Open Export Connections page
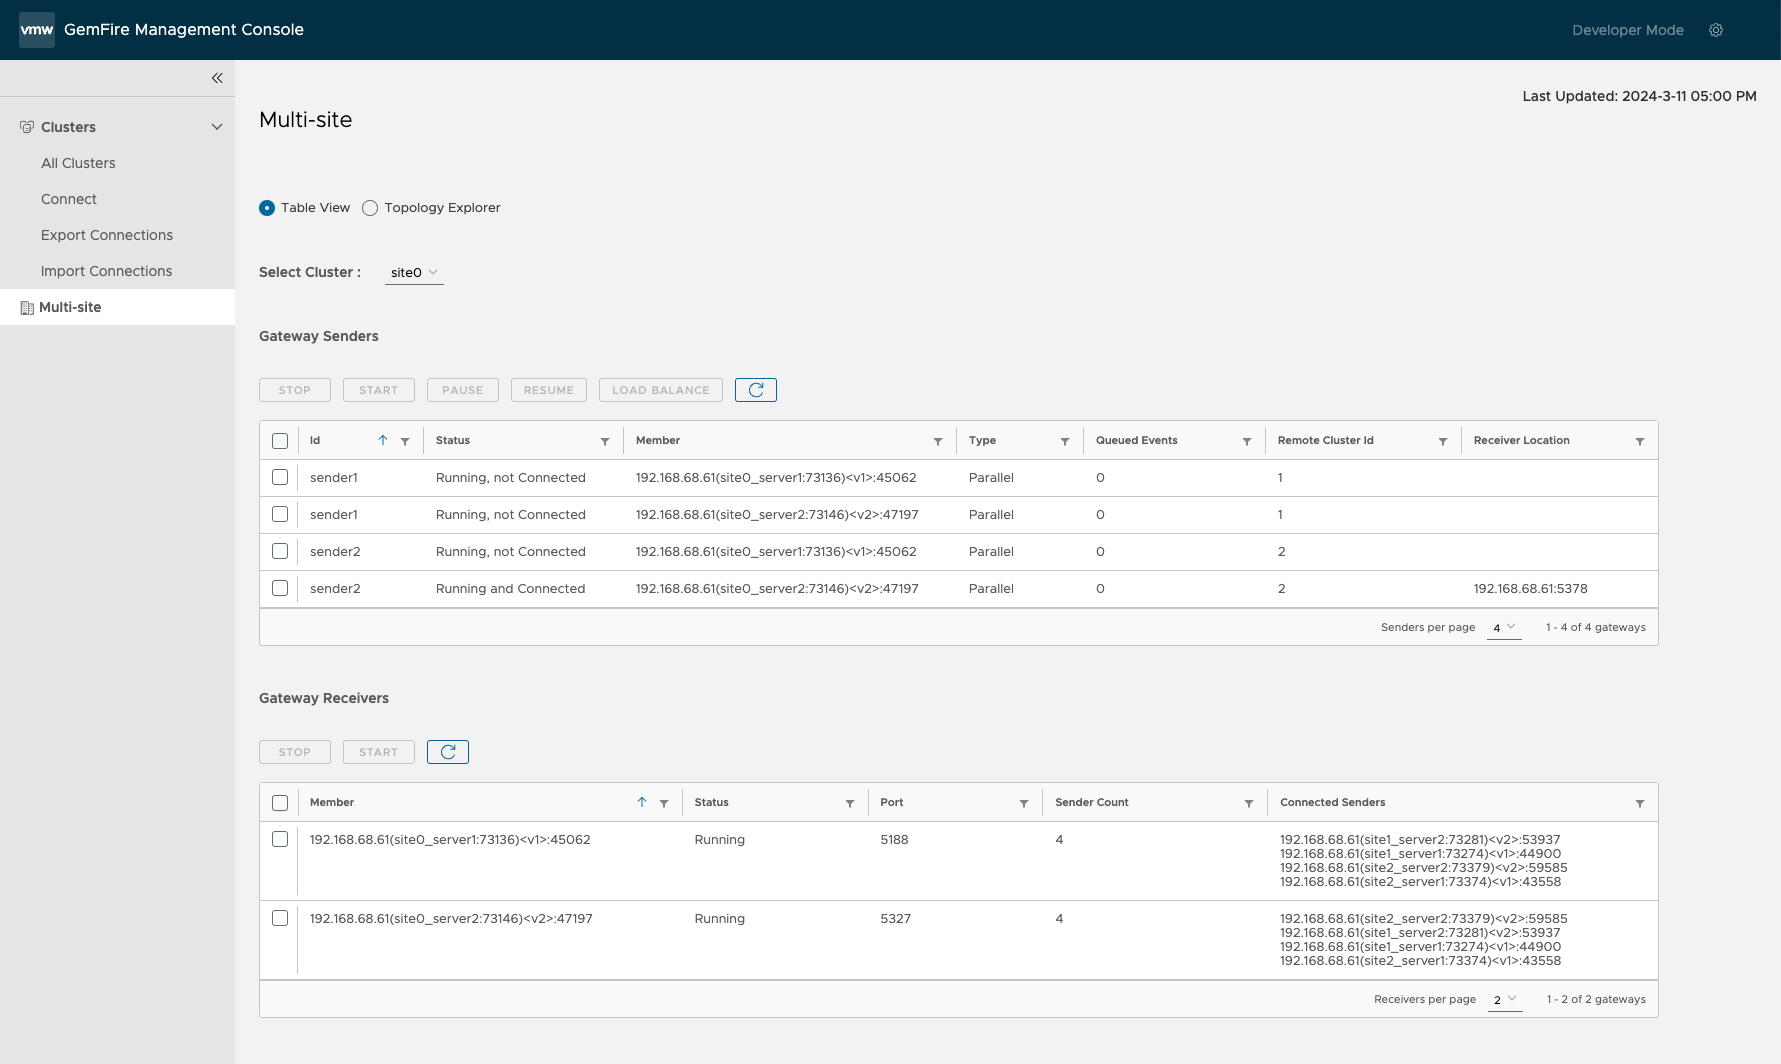The width and height of the screenshot is (1781, 1064). coord(107,235)
